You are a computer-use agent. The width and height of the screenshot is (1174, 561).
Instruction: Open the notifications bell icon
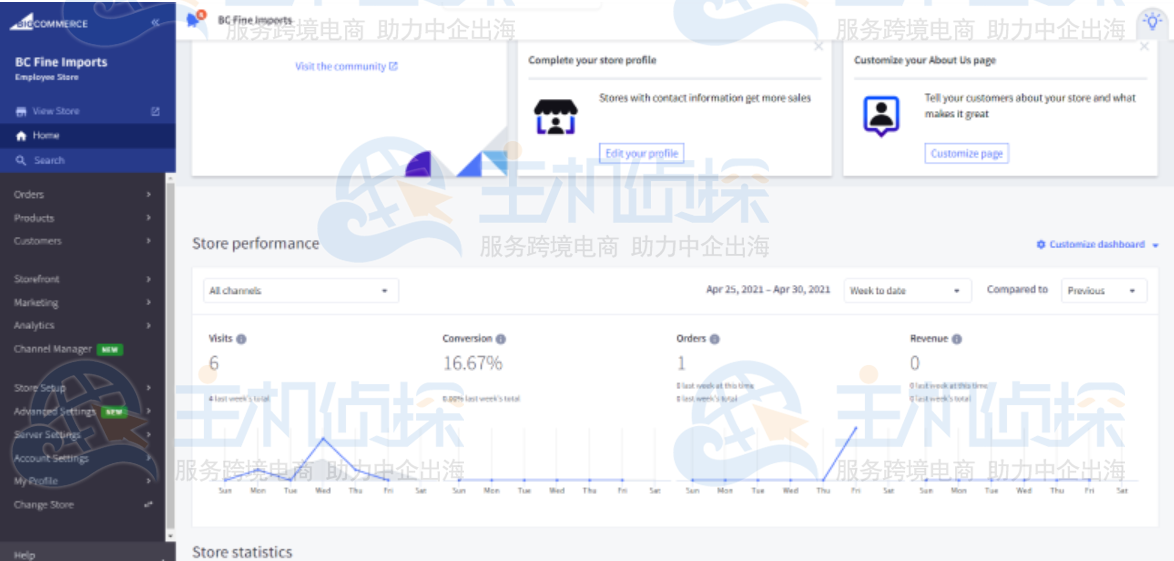[x=193, y=20]
